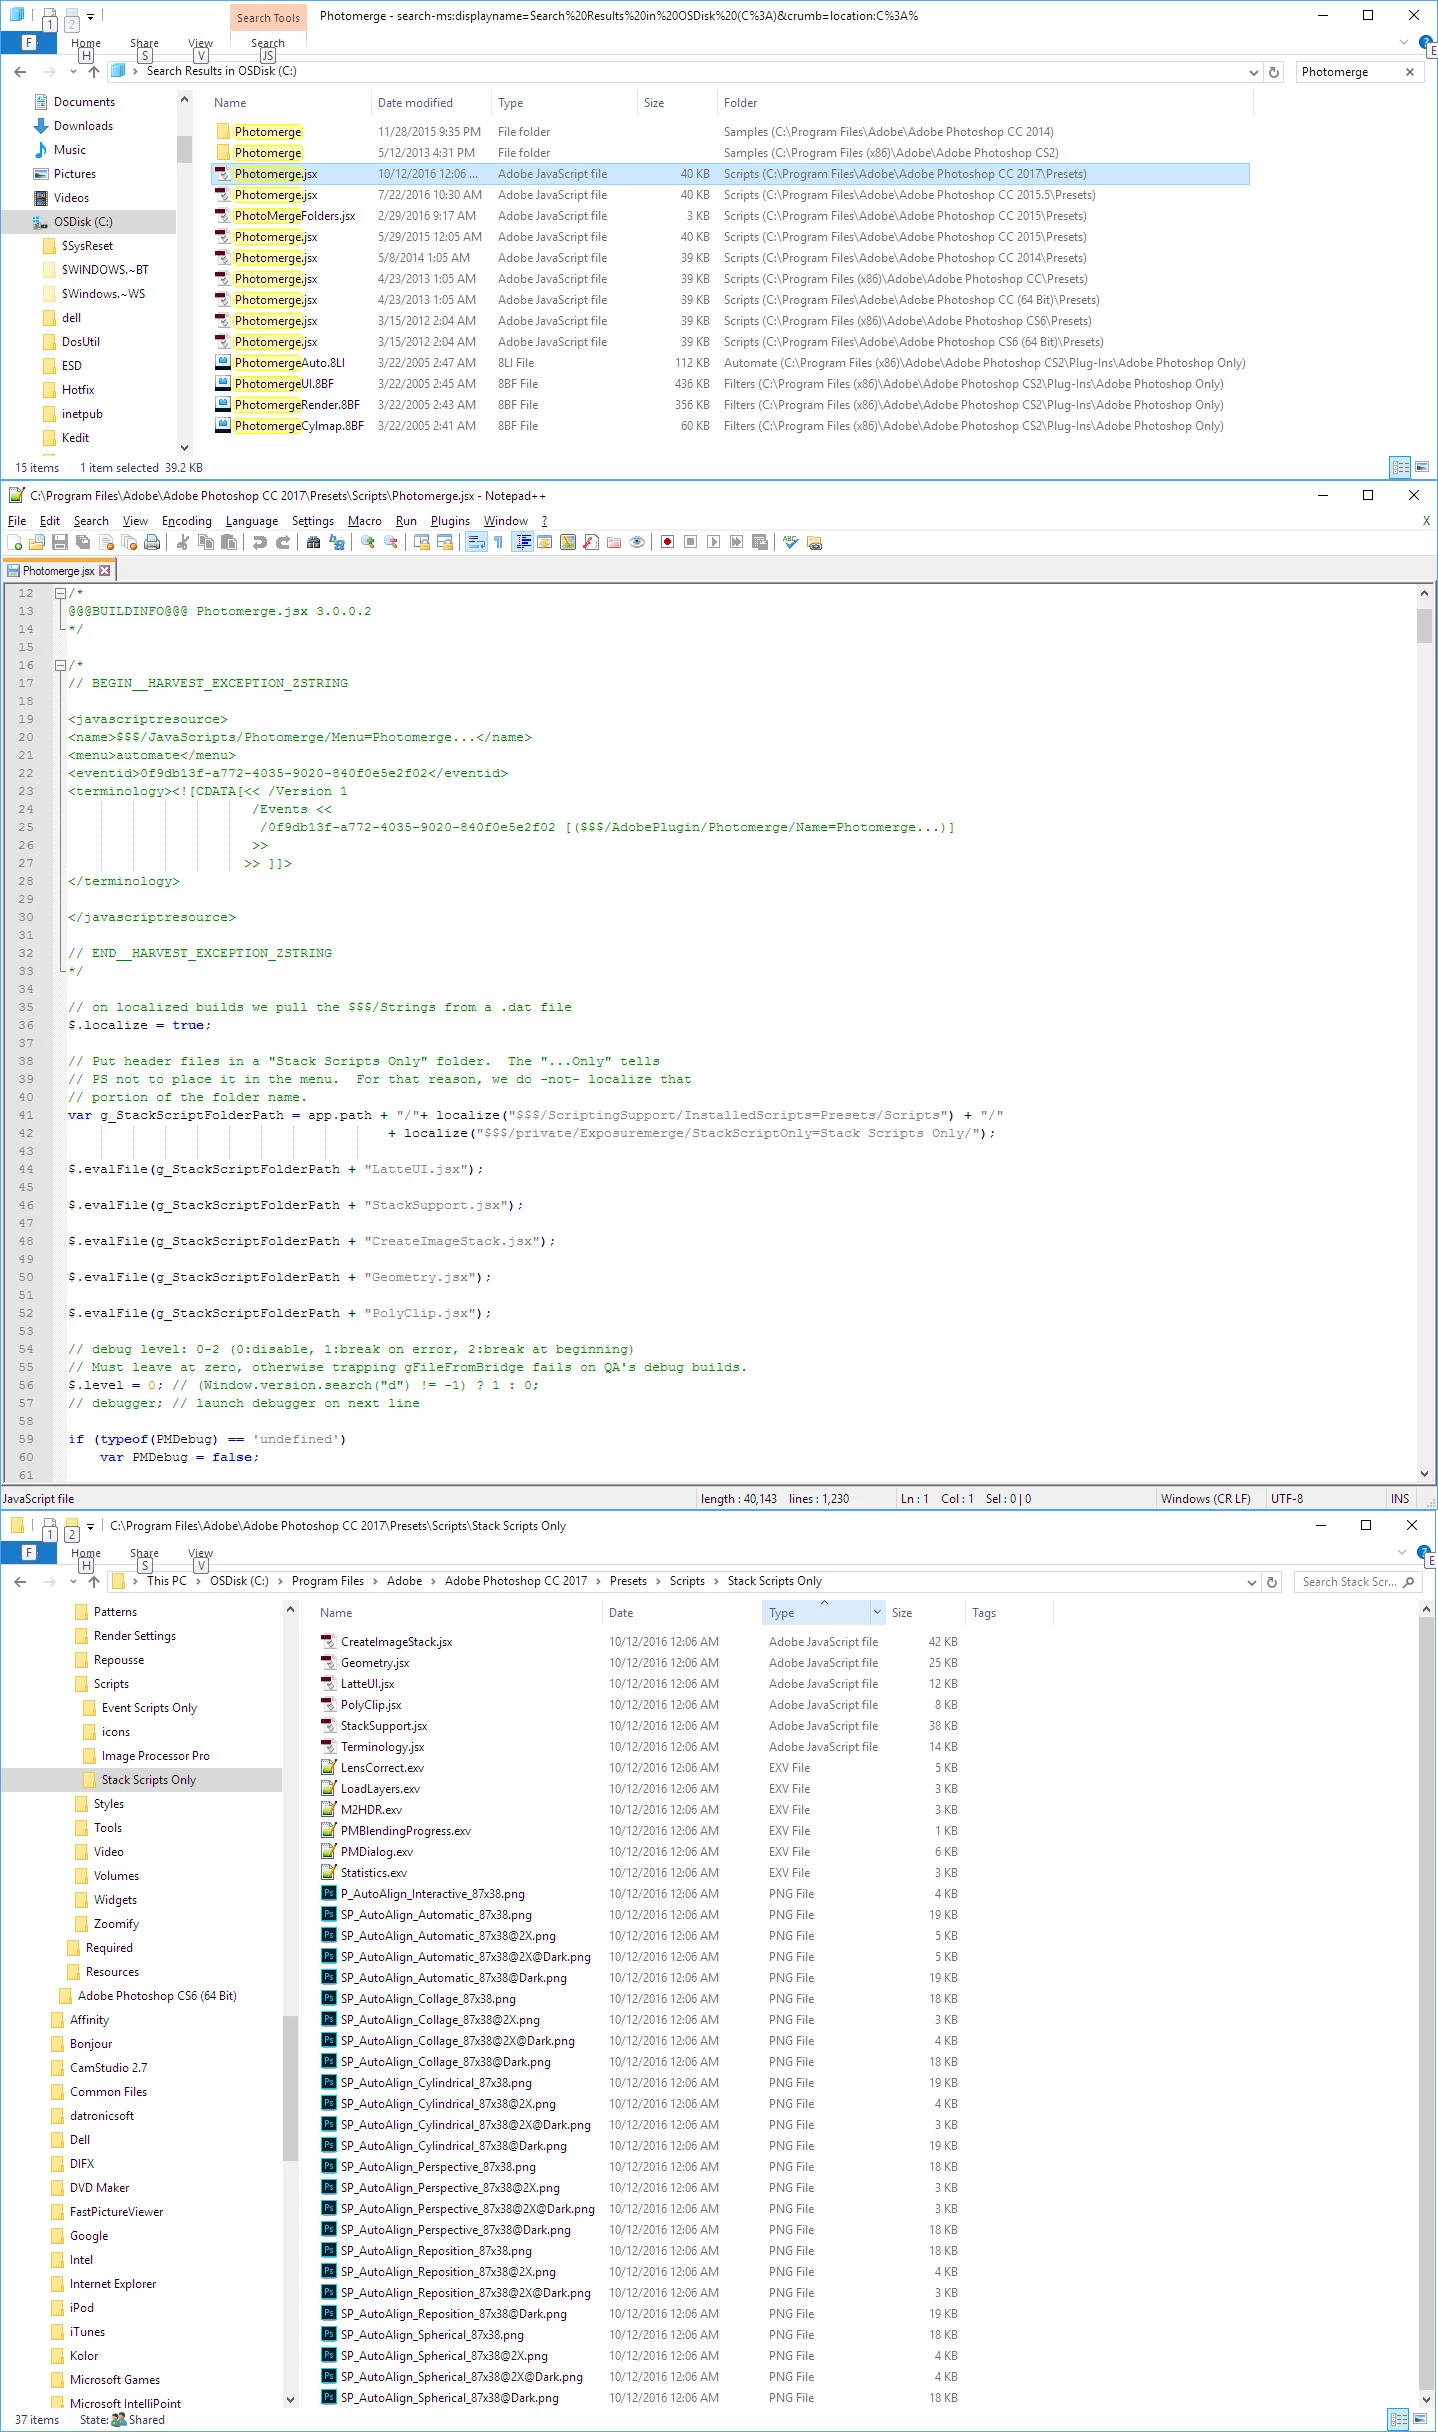Clear the Photomerge search box
1438x2432 pixels.
(x=1410, y=72)
